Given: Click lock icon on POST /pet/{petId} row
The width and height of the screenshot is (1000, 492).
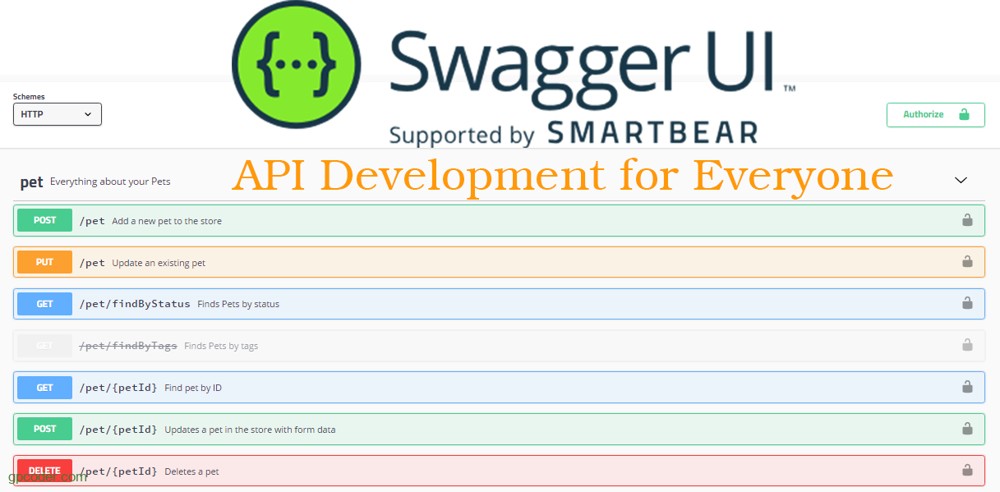Looking at the screenshot, I should (967, 429).
